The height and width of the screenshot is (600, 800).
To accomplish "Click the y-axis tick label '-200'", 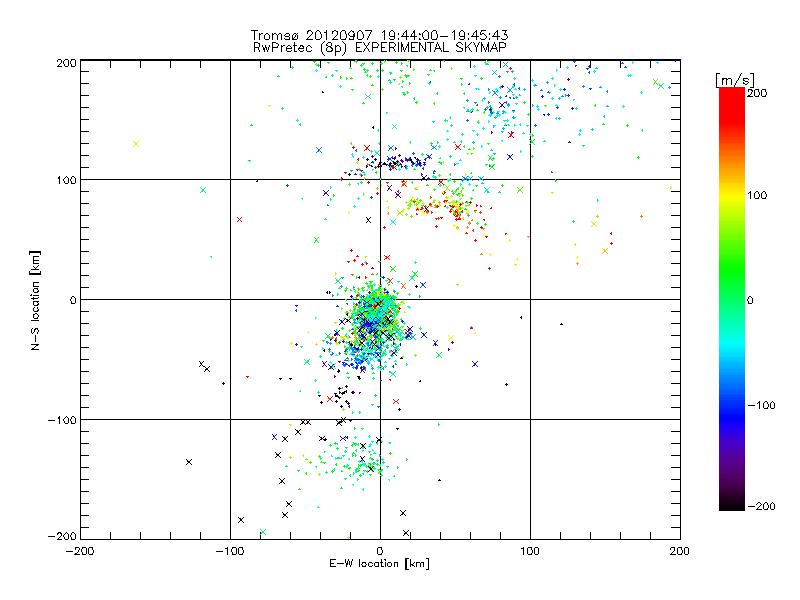I will click(x=62, y=536).
